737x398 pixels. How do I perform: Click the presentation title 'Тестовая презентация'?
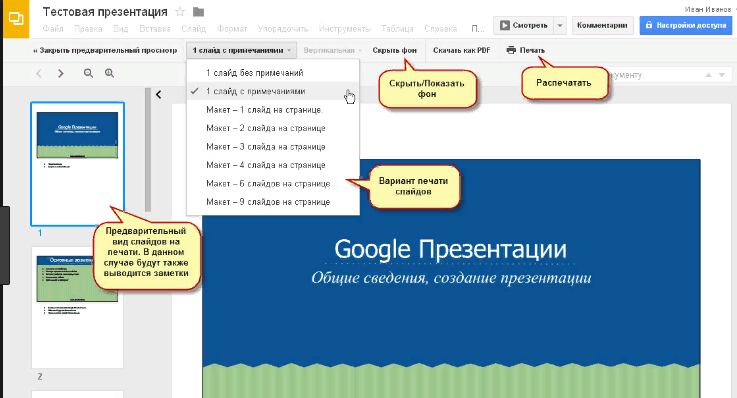[x=105, y=12]
